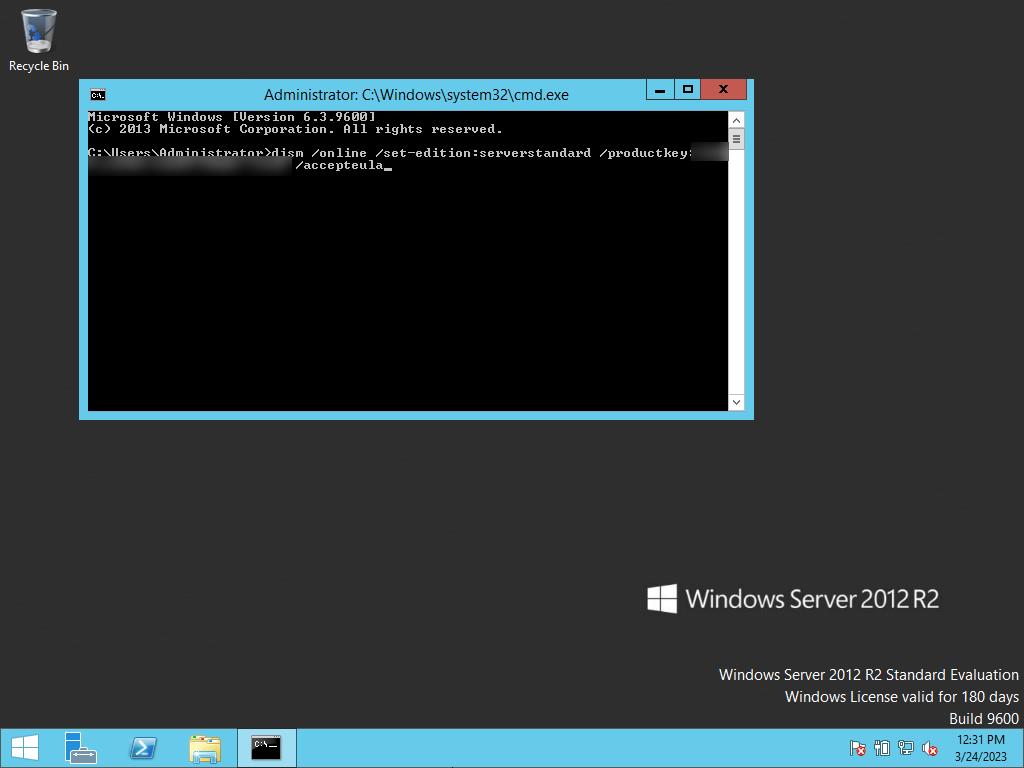Click the device tray icon beside the flag
The image size is (1024, 768).
click(882, 748)
